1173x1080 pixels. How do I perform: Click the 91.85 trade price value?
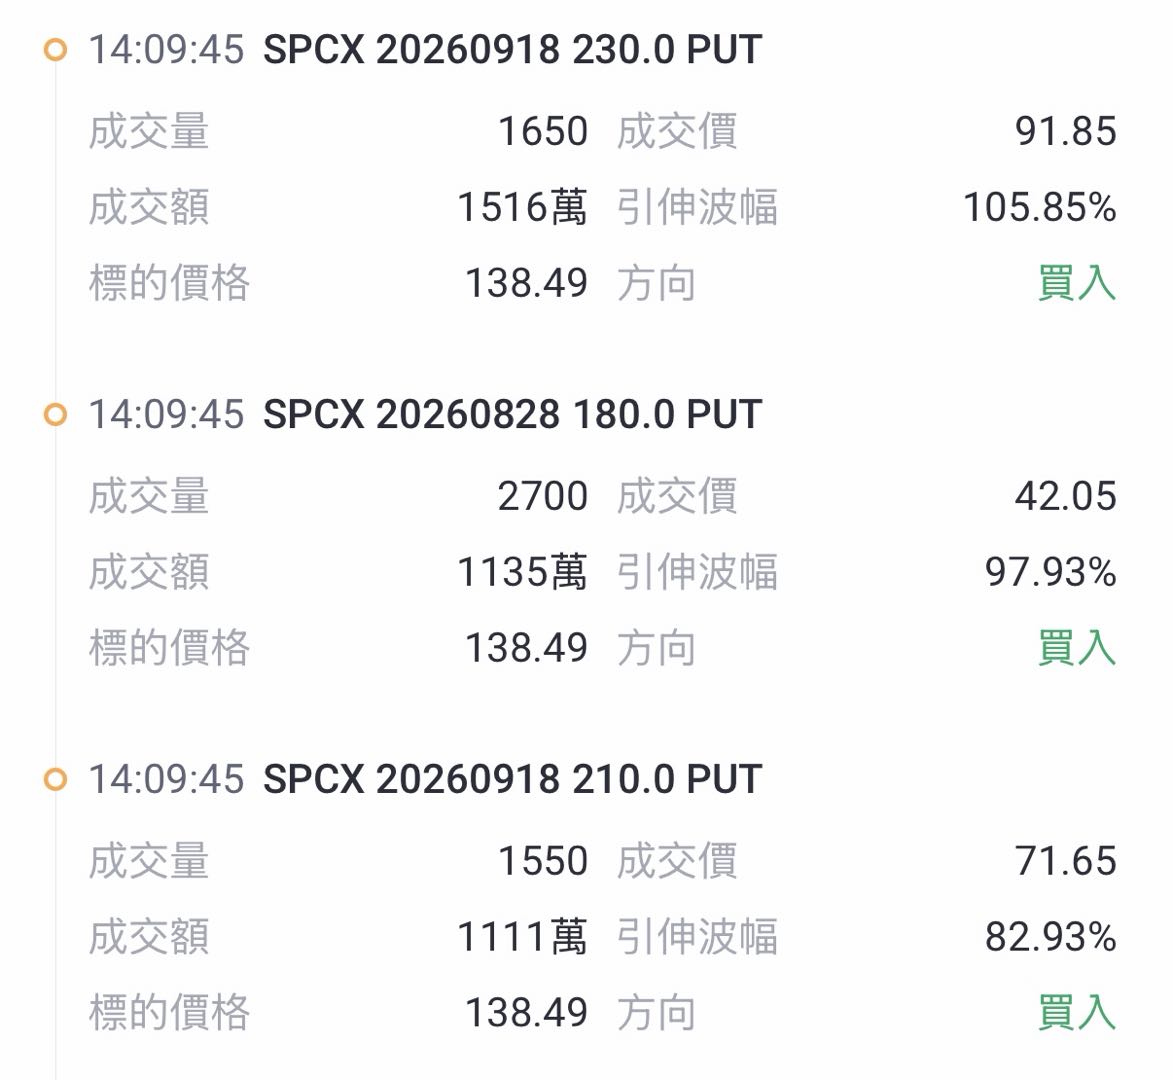(1065, 132)
